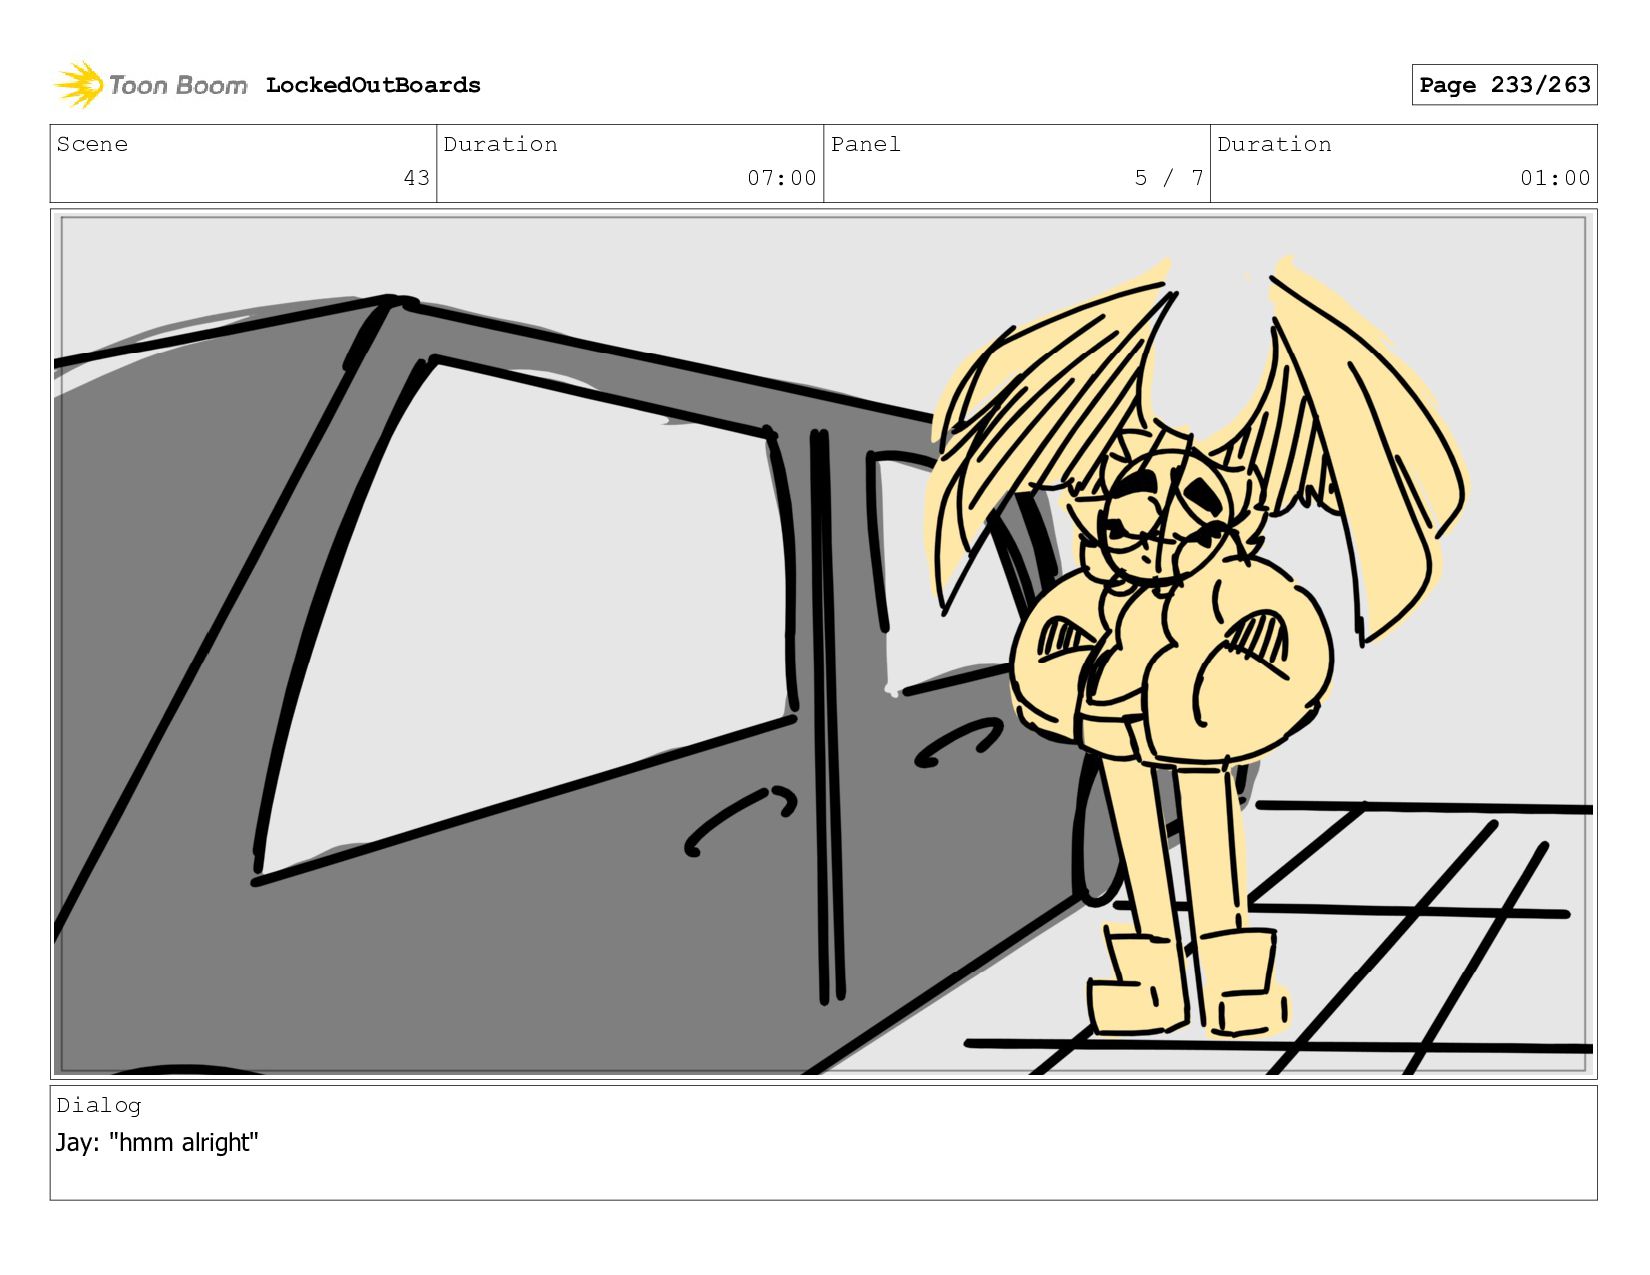Select the dialog text Jay: "hmm alright"
The image size is (1650, 1275).
[x=157, y=1142]
